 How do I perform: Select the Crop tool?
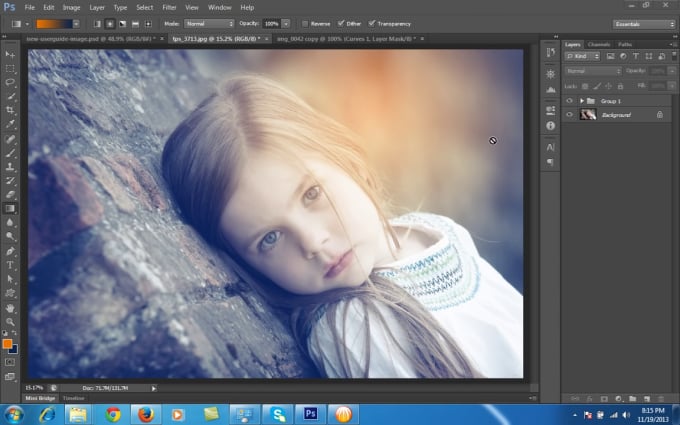point(10,110)
